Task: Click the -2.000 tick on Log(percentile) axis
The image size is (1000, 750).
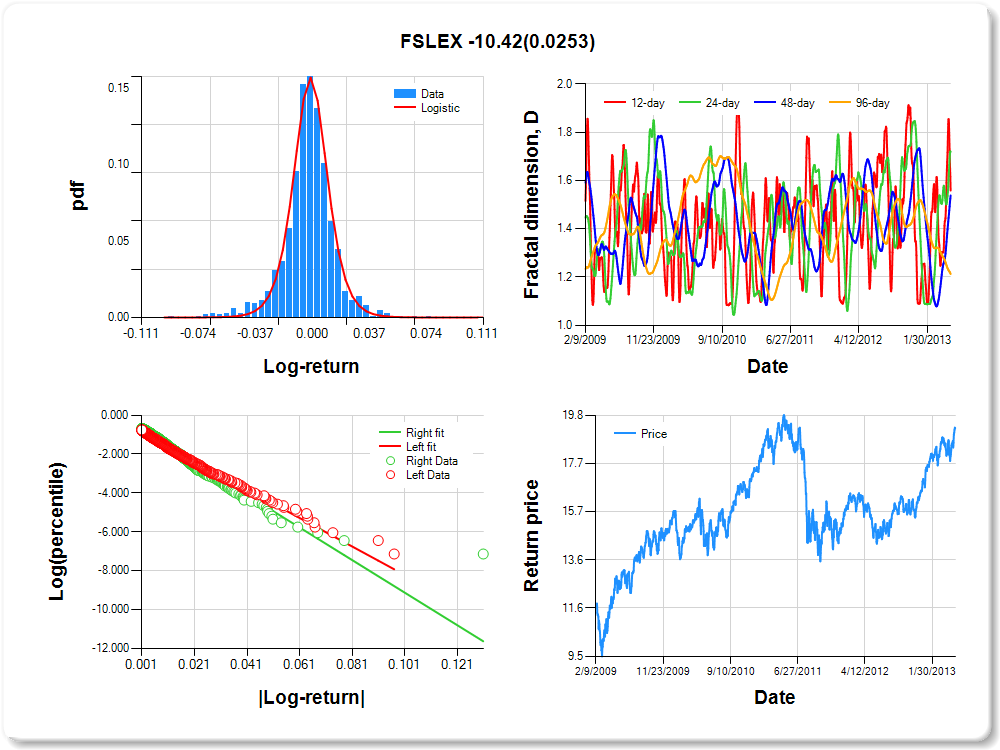Action: point(114,453)
